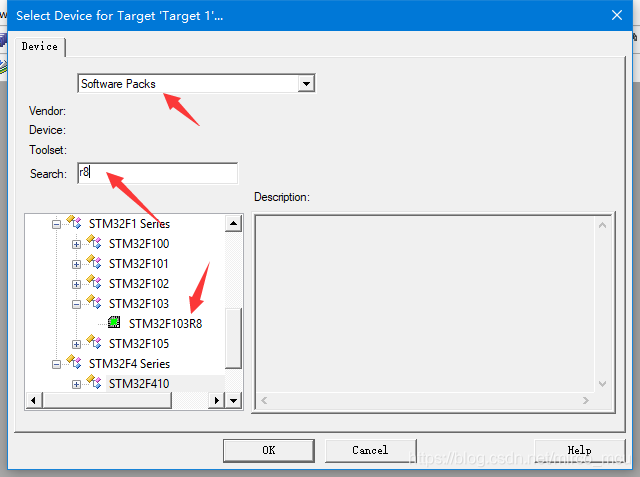Click Description box scroll up arrow
640x477 pixels.
pyautogui.click(x=602, y=225)
